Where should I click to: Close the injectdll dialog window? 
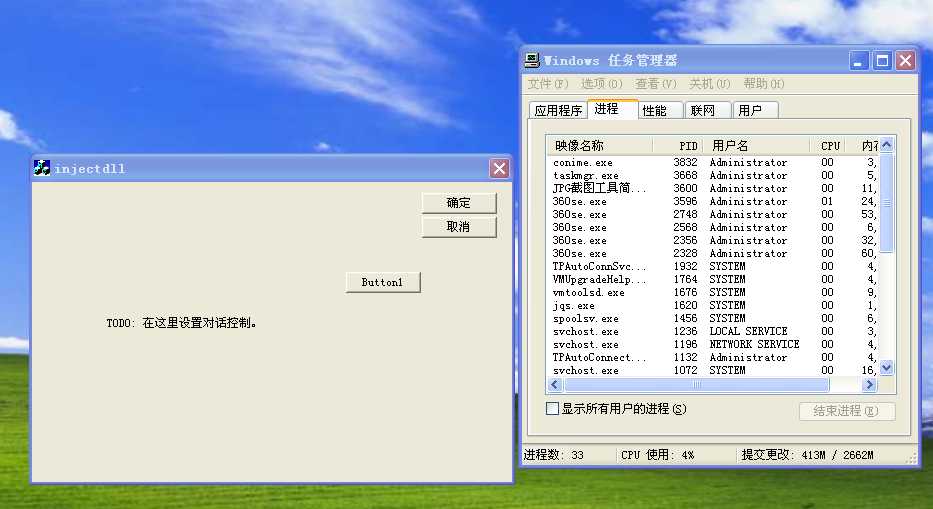click(x=499, y=168)
